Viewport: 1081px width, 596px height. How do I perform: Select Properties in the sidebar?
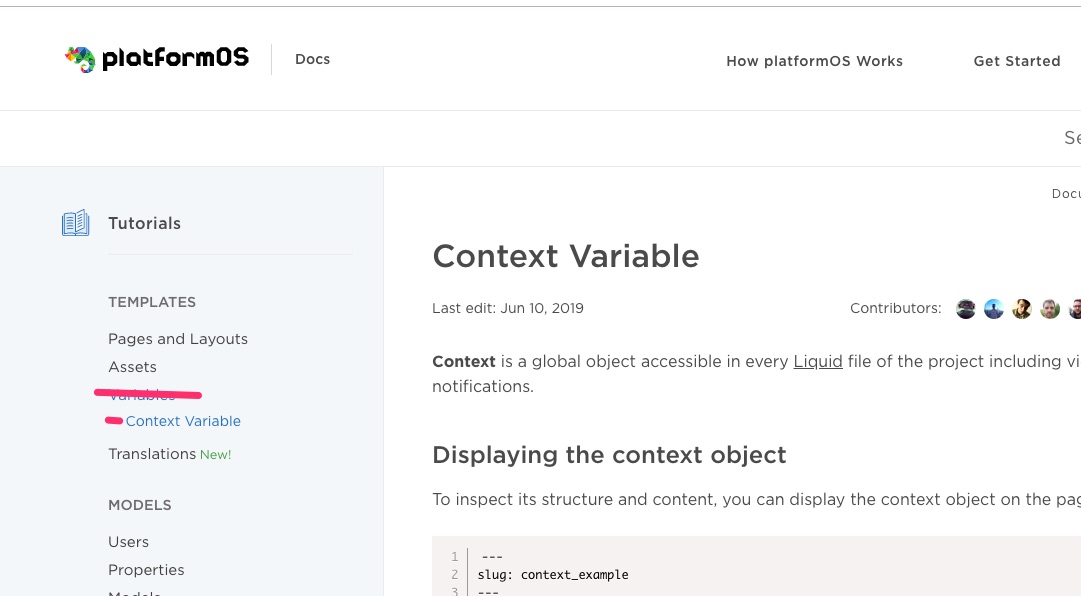(146, 570)
